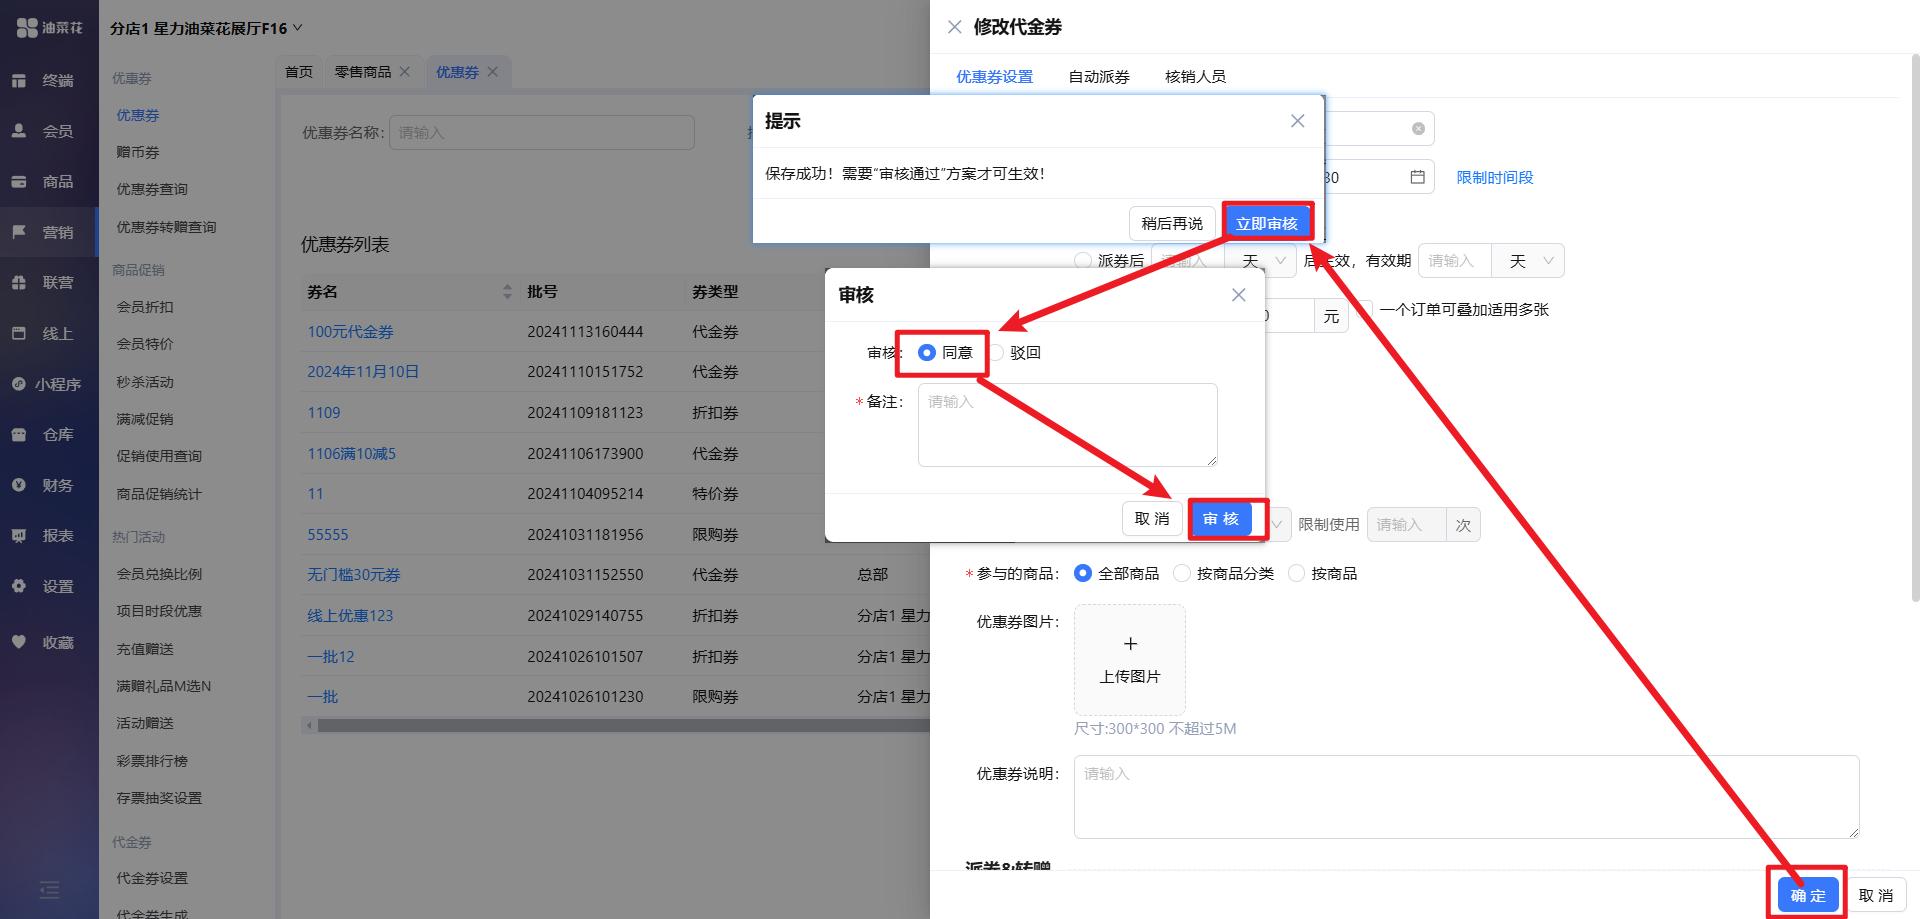Image resolution: width=1920 pixels, height=919 pixels.
Task: Sort the 券名 column using sort arrows
Action: (x=507, y=292)
